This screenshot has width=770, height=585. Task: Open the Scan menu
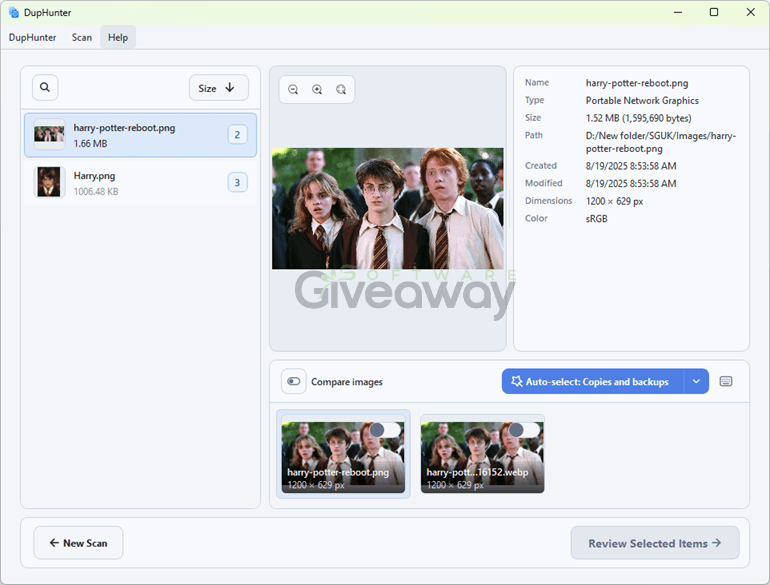(x=82, y=37)
